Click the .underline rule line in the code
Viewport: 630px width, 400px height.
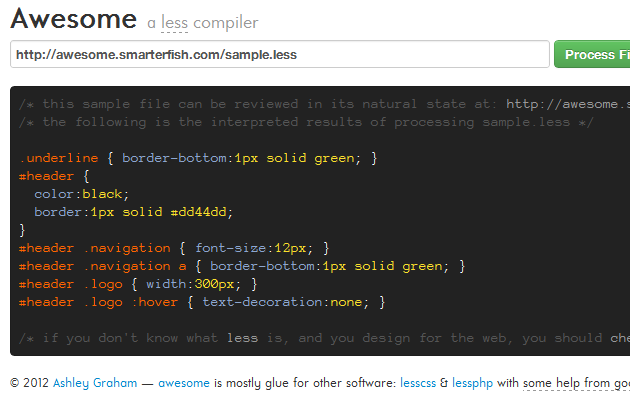click(x=198, y=158)
